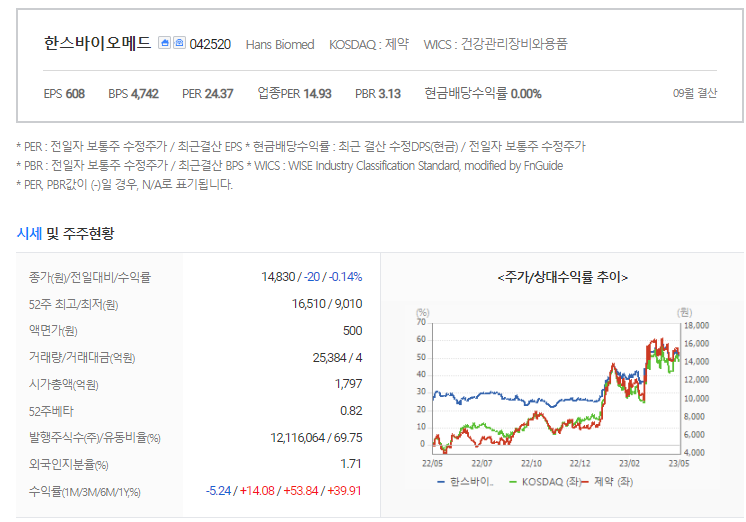Click the WICS : 건강관리장비와용품 classification
This screenshot has height=522, width=746.
tap(495, 44)
